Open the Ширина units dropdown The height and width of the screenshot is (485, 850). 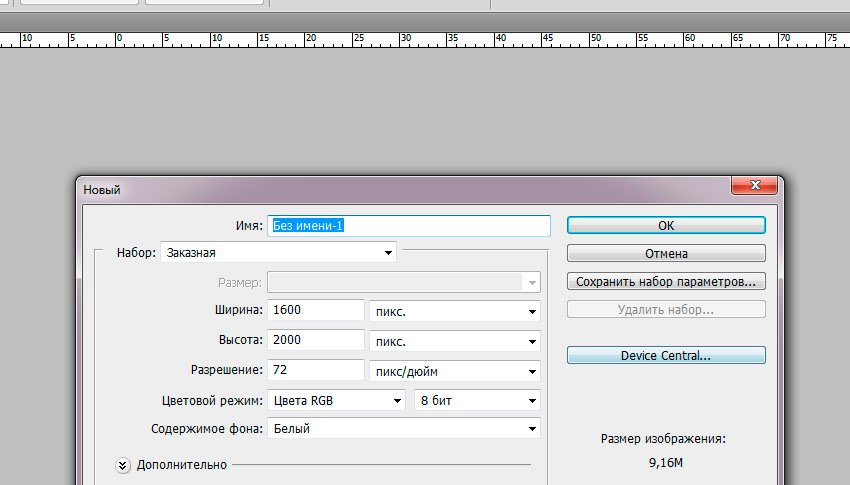[x=454, y=311]
